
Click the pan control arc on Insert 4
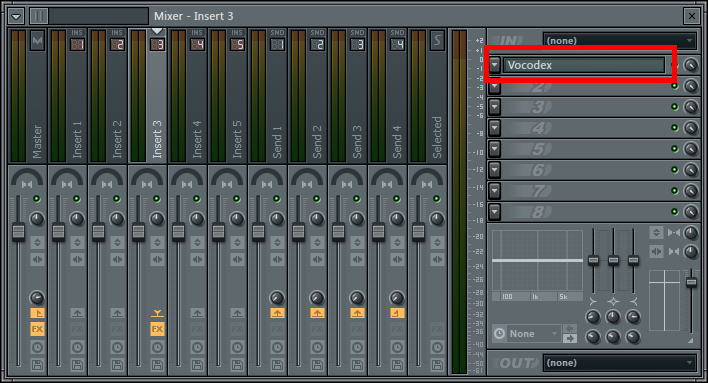click(x=186, y=178)
